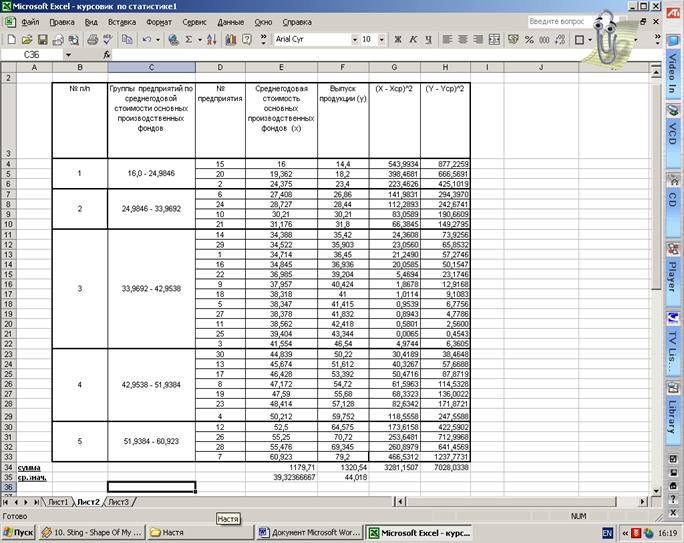This screenshot has width=684, height=543.
Task: Save the workbook using the floppy disk icon
Action: pos(38,39)
